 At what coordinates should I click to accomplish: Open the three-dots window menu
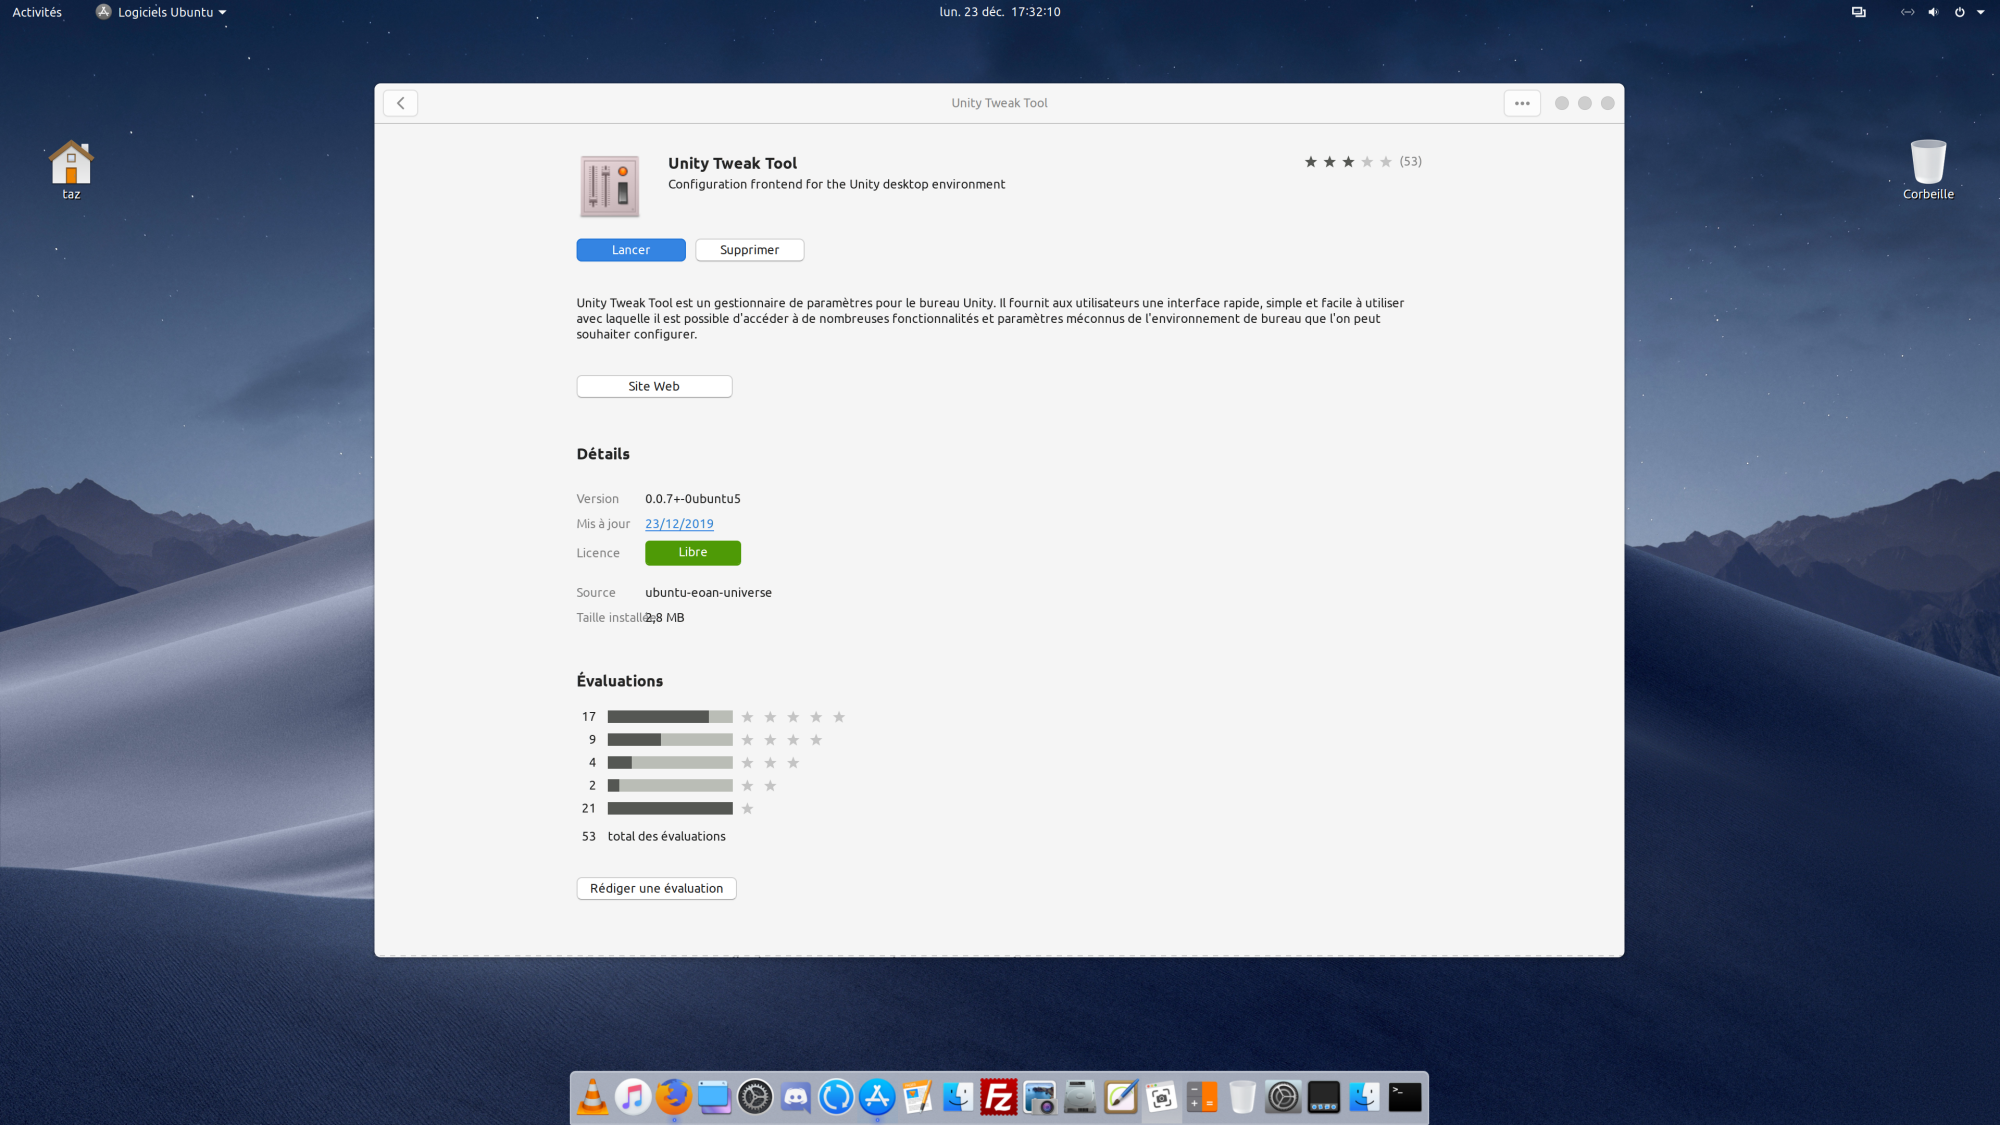[x=1521, y=103]
